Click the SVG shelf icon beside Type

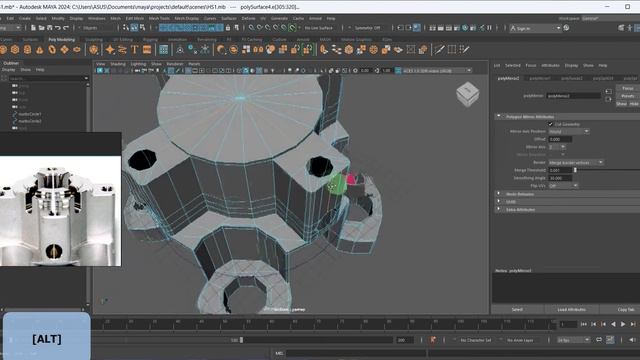tap(147, 50)
